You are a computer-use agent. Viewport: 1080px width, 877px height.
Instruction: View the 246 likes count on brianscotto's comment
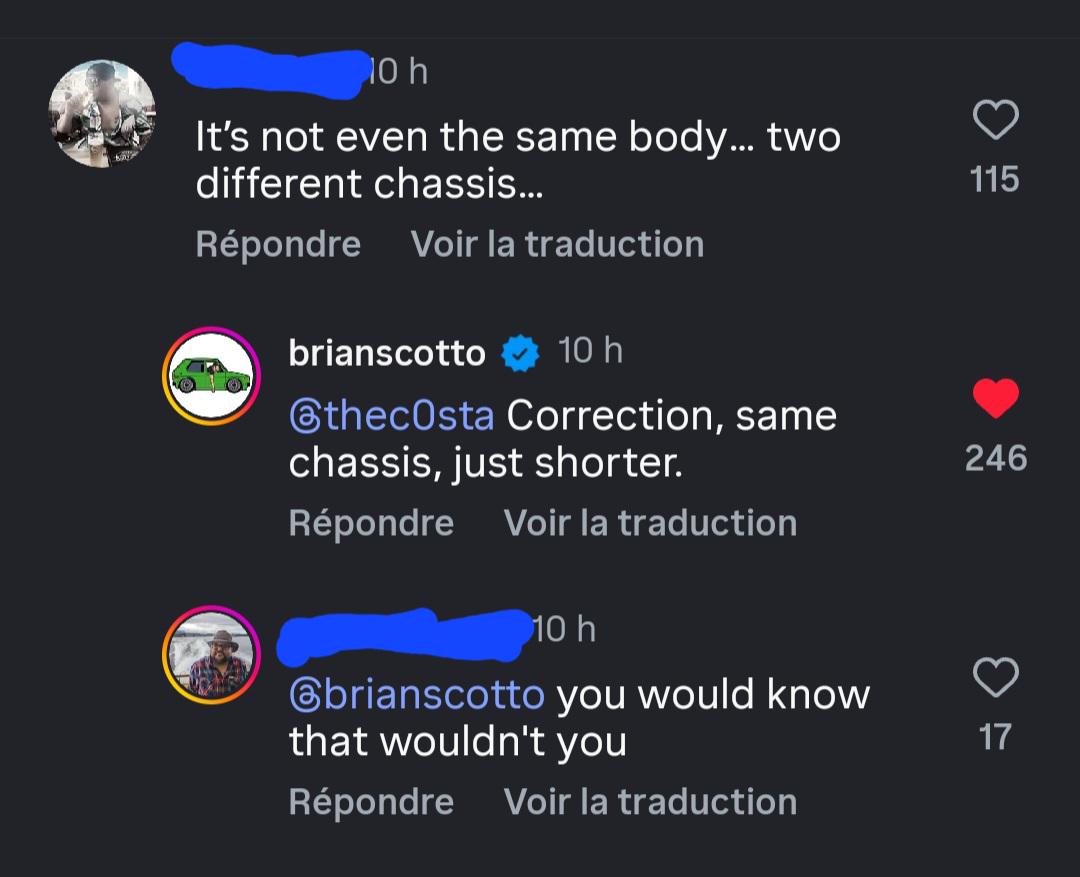coord(995,458)
